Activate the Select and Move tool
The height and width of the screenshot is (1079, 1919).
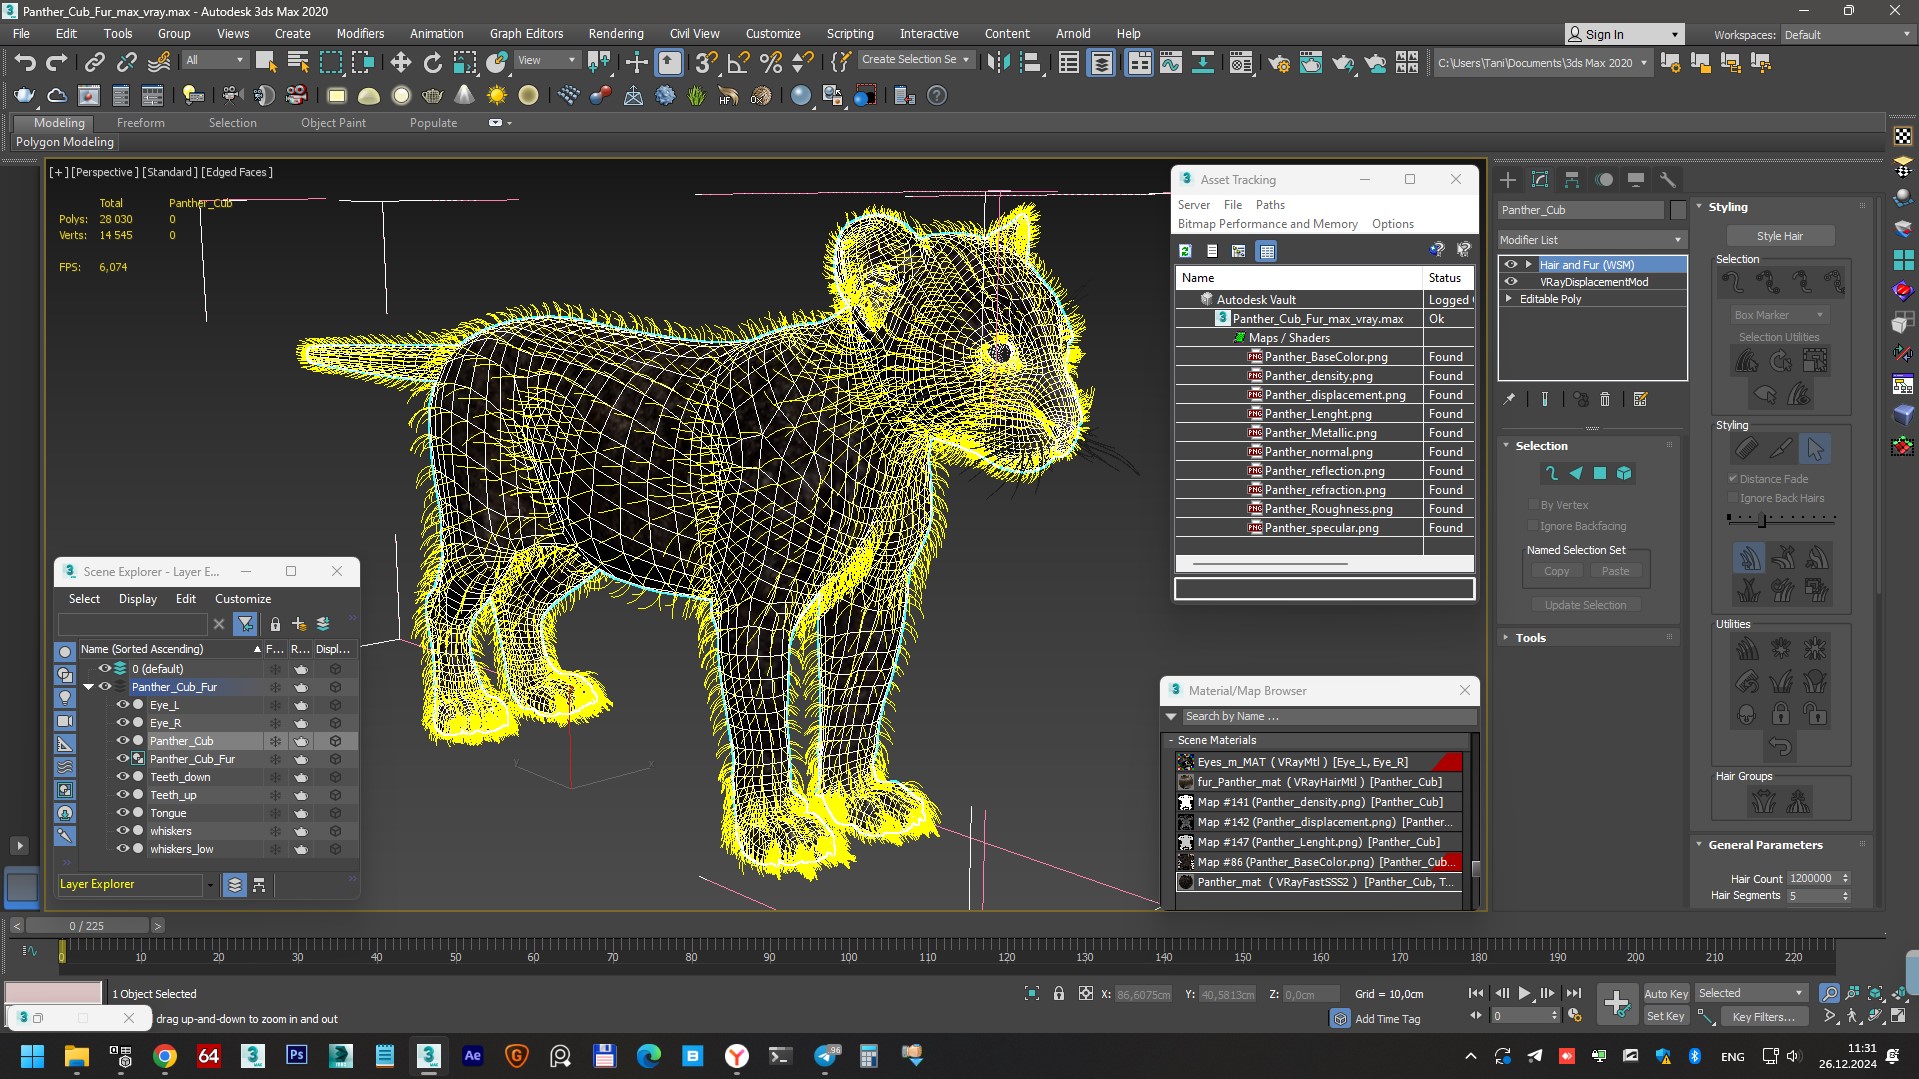tap(400, 63)
